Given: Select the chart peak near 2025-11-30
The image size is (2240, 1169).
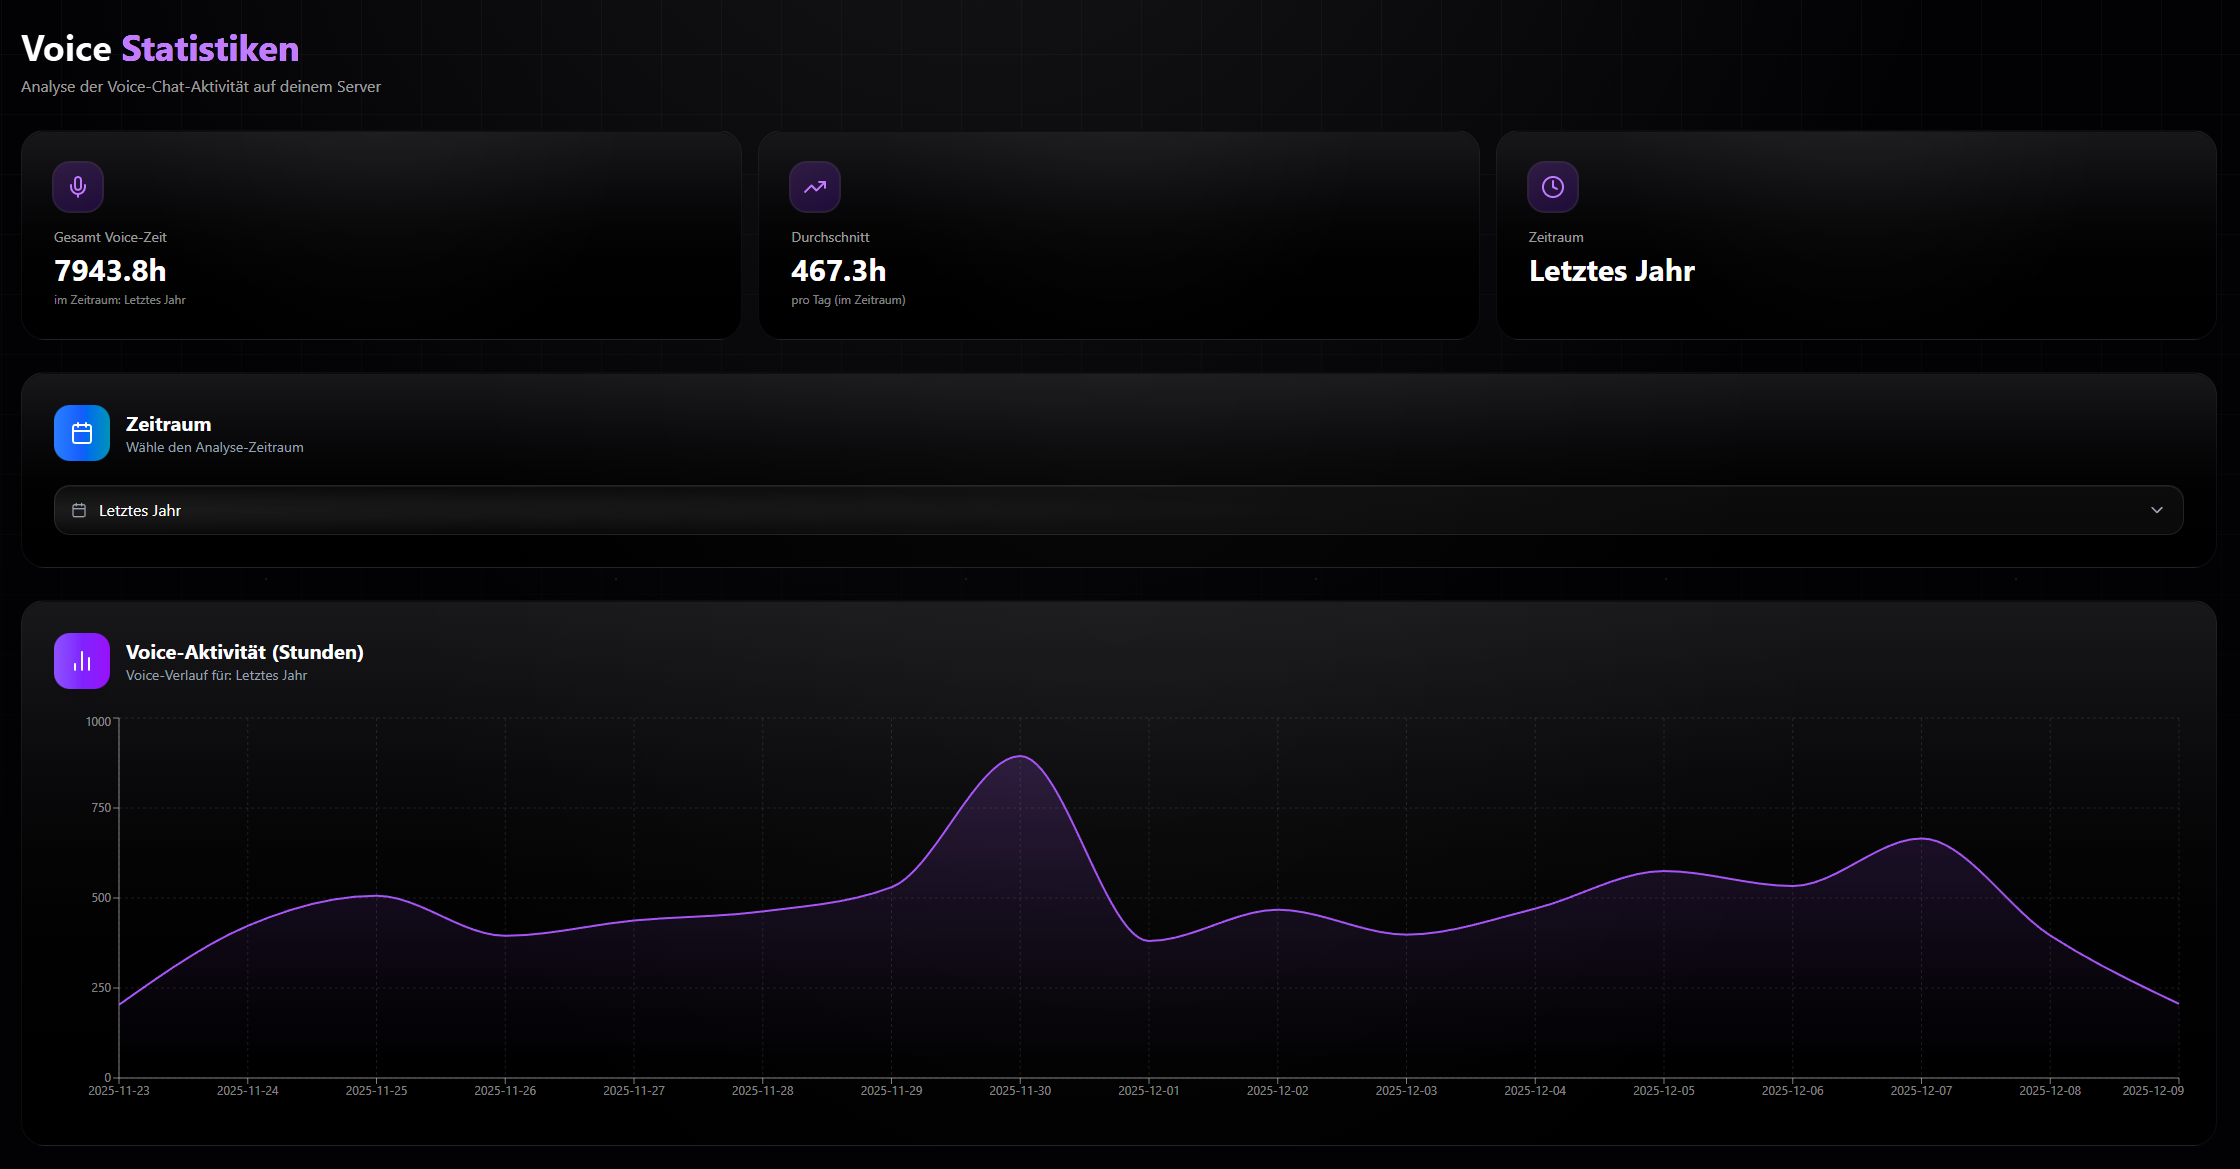Looking at the screenshot, I should click(1020, 757).
